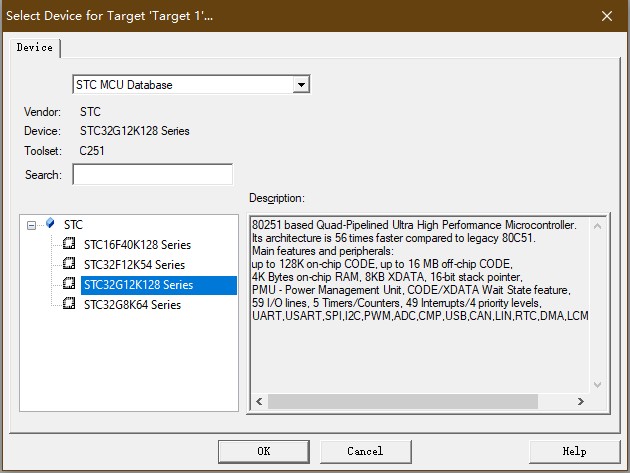The image size is (630, 473).
Task: Click the description line 'up to 128K on-chip CODE'
Action: click(382, 264)
